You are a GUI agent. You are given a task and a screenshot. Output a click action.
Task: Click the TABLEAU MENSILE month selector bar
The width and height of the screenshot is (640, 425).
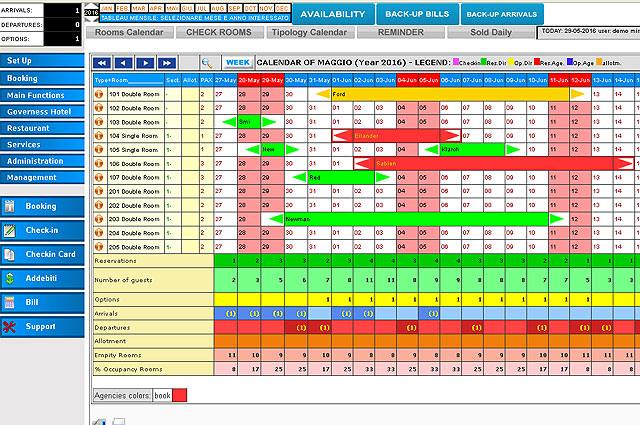(x=195, y=18)
